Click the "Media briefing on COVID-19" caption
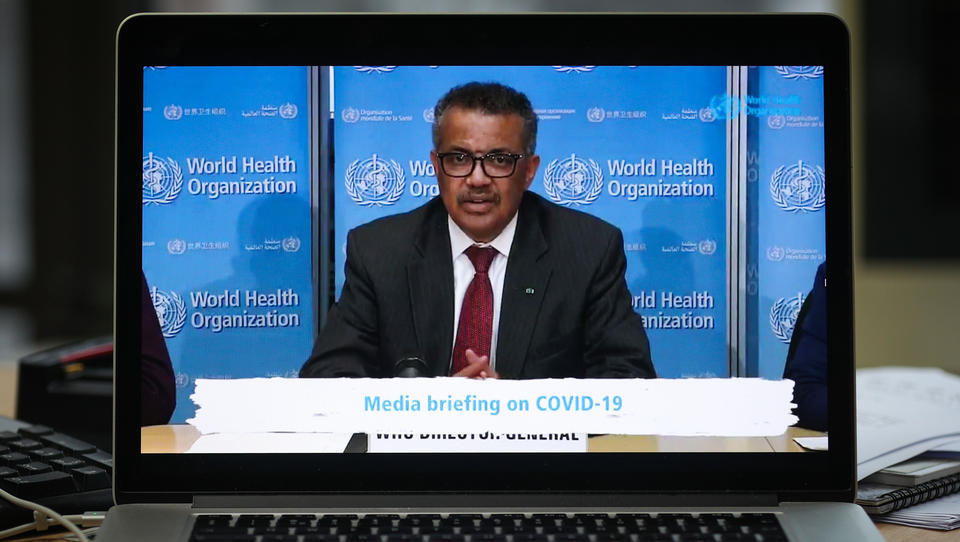Screen dimensions: 960x542 pyautogui.click(x=493, y=404)
